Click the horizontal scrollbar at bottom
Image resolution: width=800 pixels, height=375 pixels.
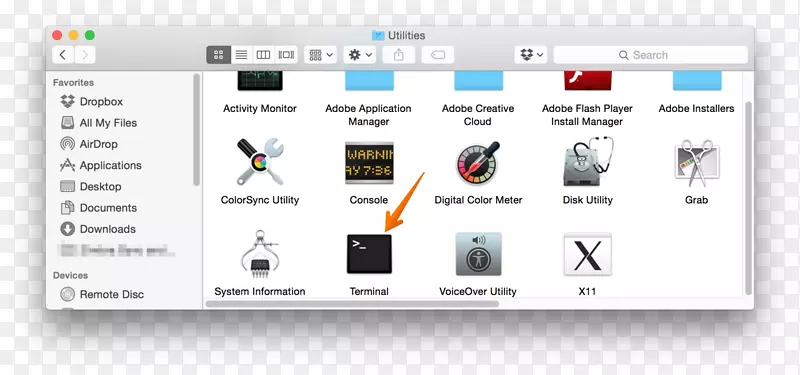352,304
